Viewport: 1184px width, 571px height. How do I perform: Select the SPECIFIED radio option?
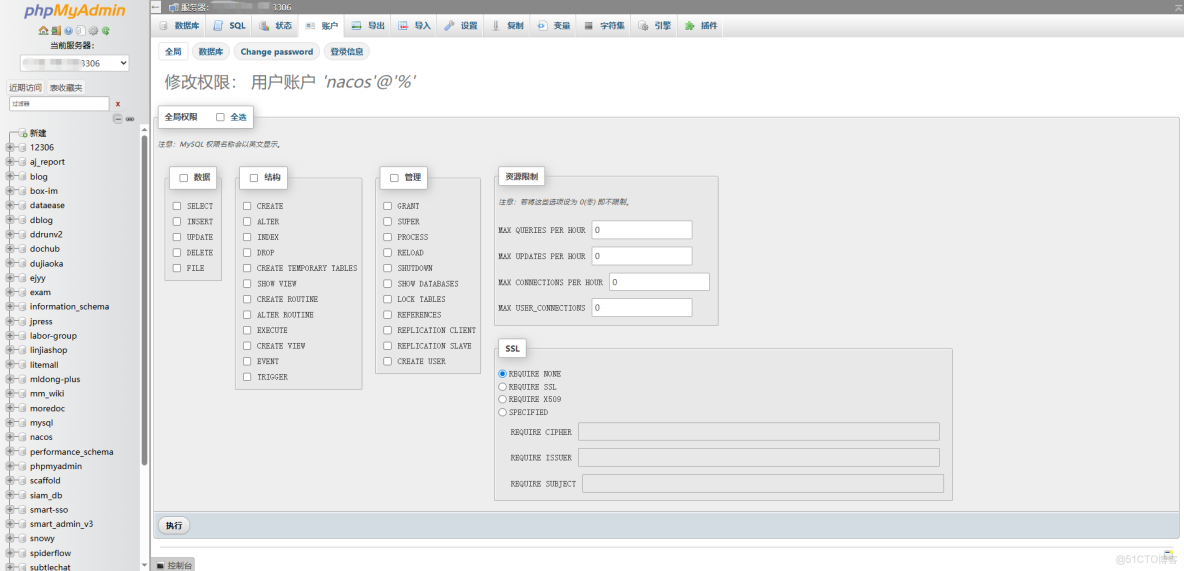click(503, 412)
